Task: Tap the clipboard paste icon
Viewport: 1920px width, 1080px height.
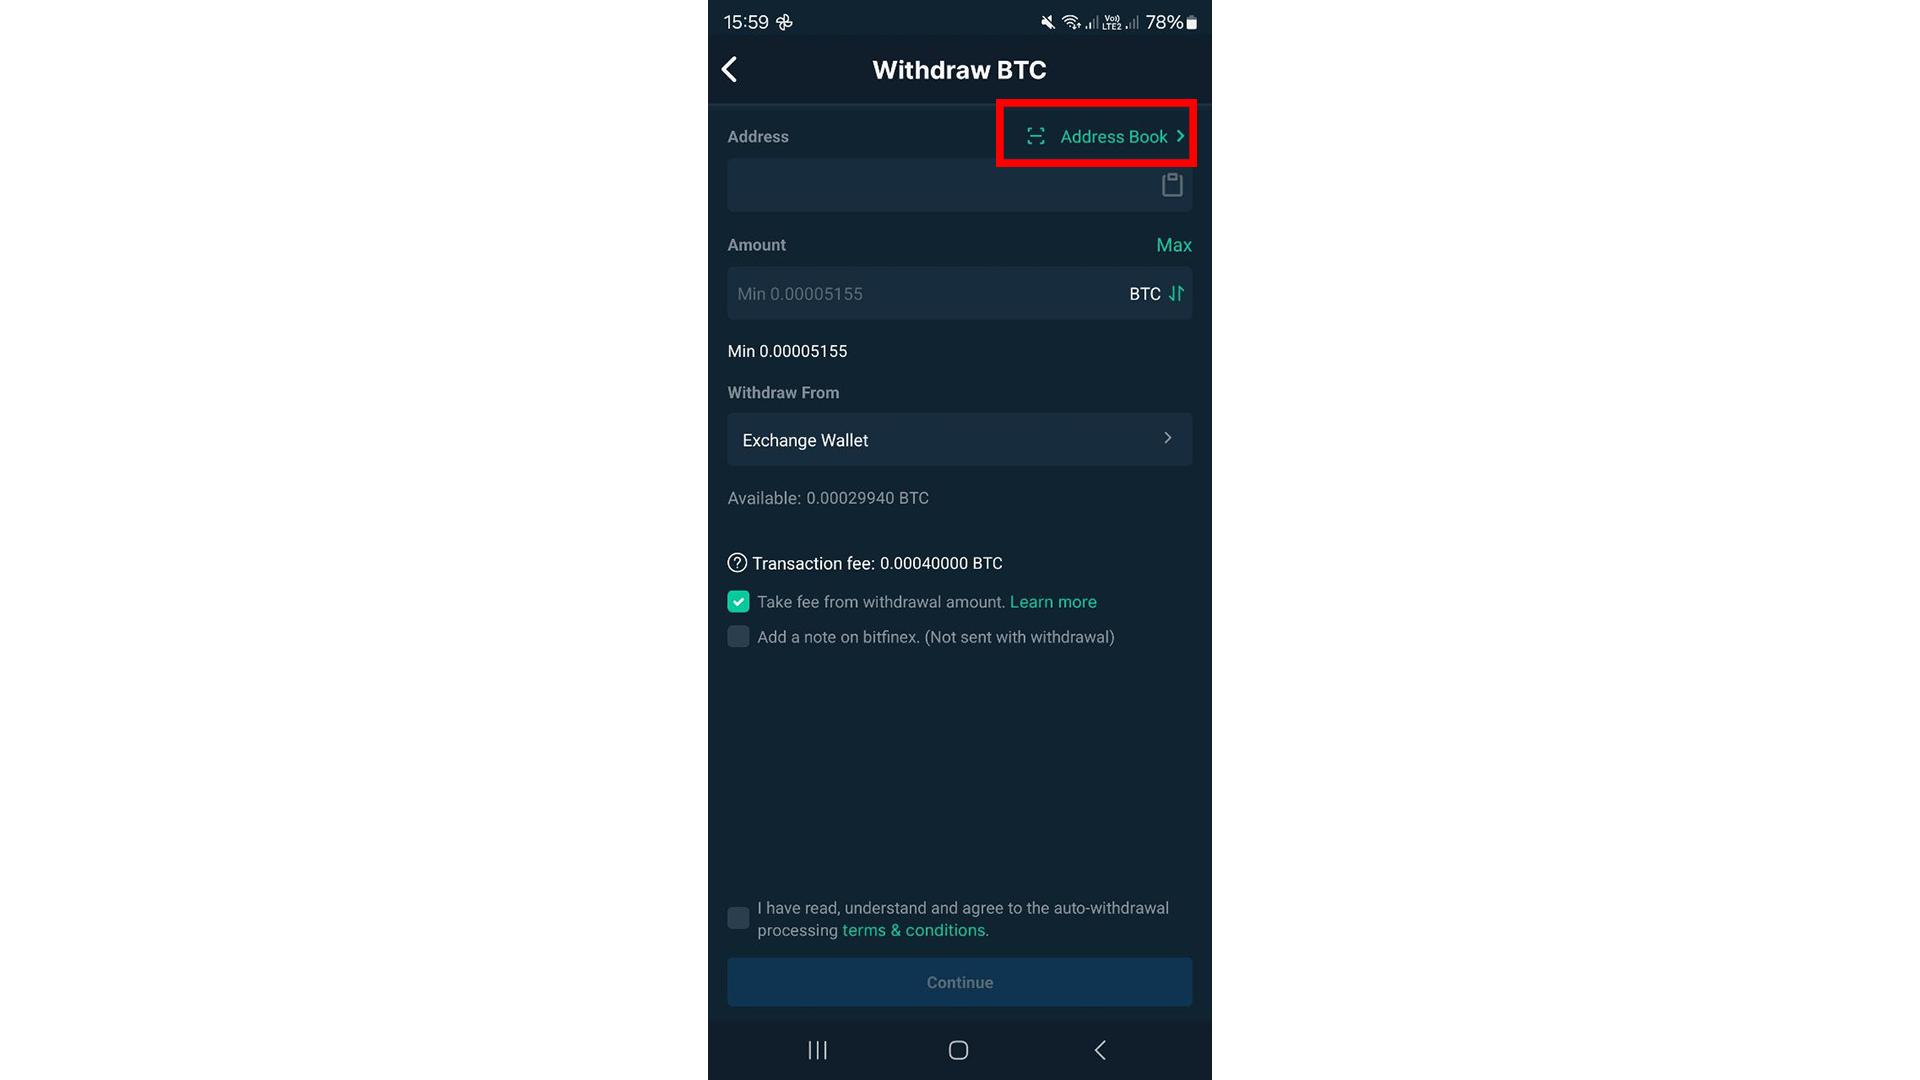Action: (1171, 185)
